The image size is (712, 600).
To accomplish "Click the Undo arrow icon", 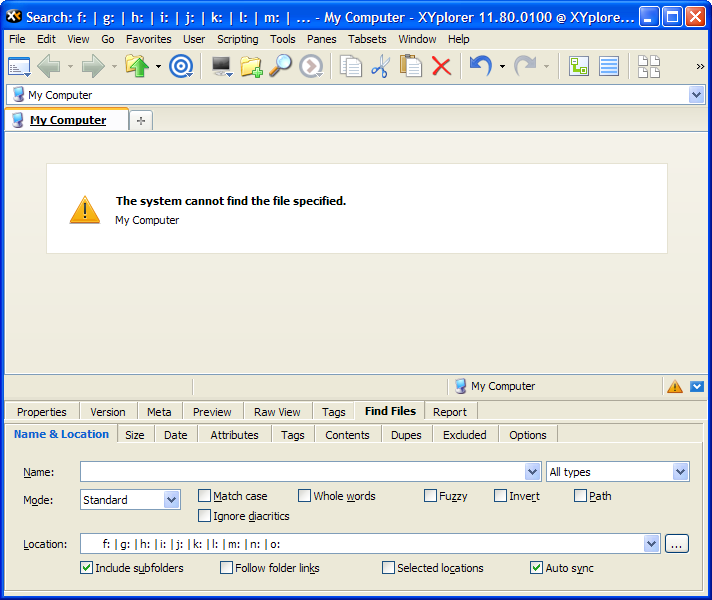I will tap(481, 67).
